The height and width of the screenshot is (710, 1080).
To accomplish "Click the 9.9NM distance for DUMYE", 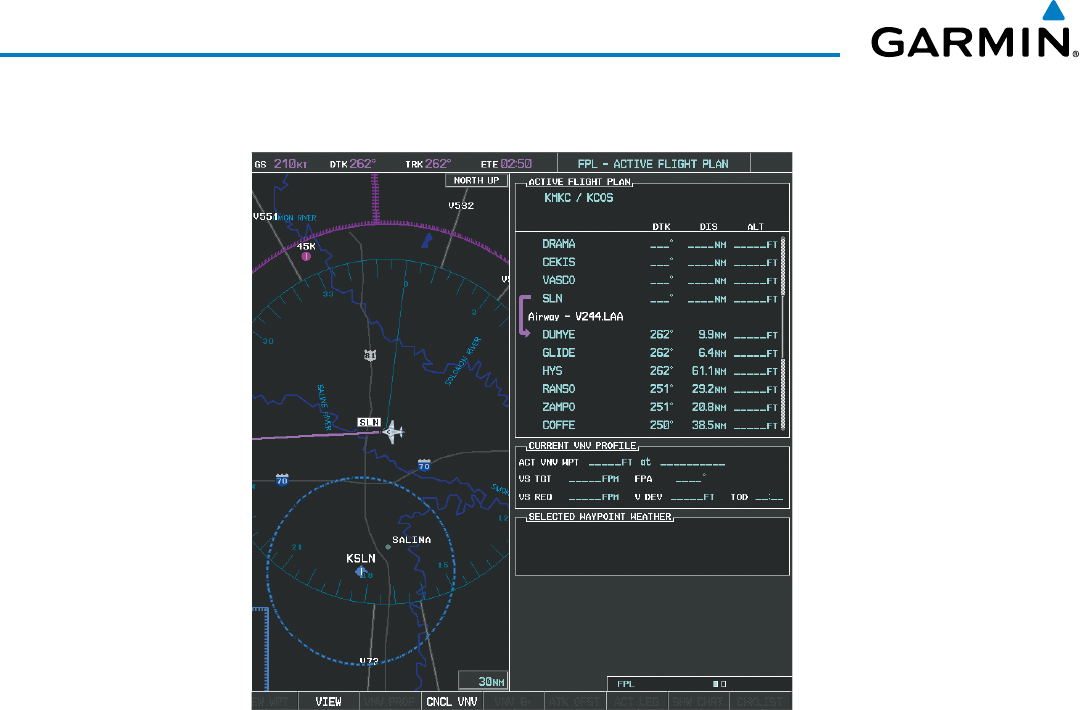I will tap(712, 335).
